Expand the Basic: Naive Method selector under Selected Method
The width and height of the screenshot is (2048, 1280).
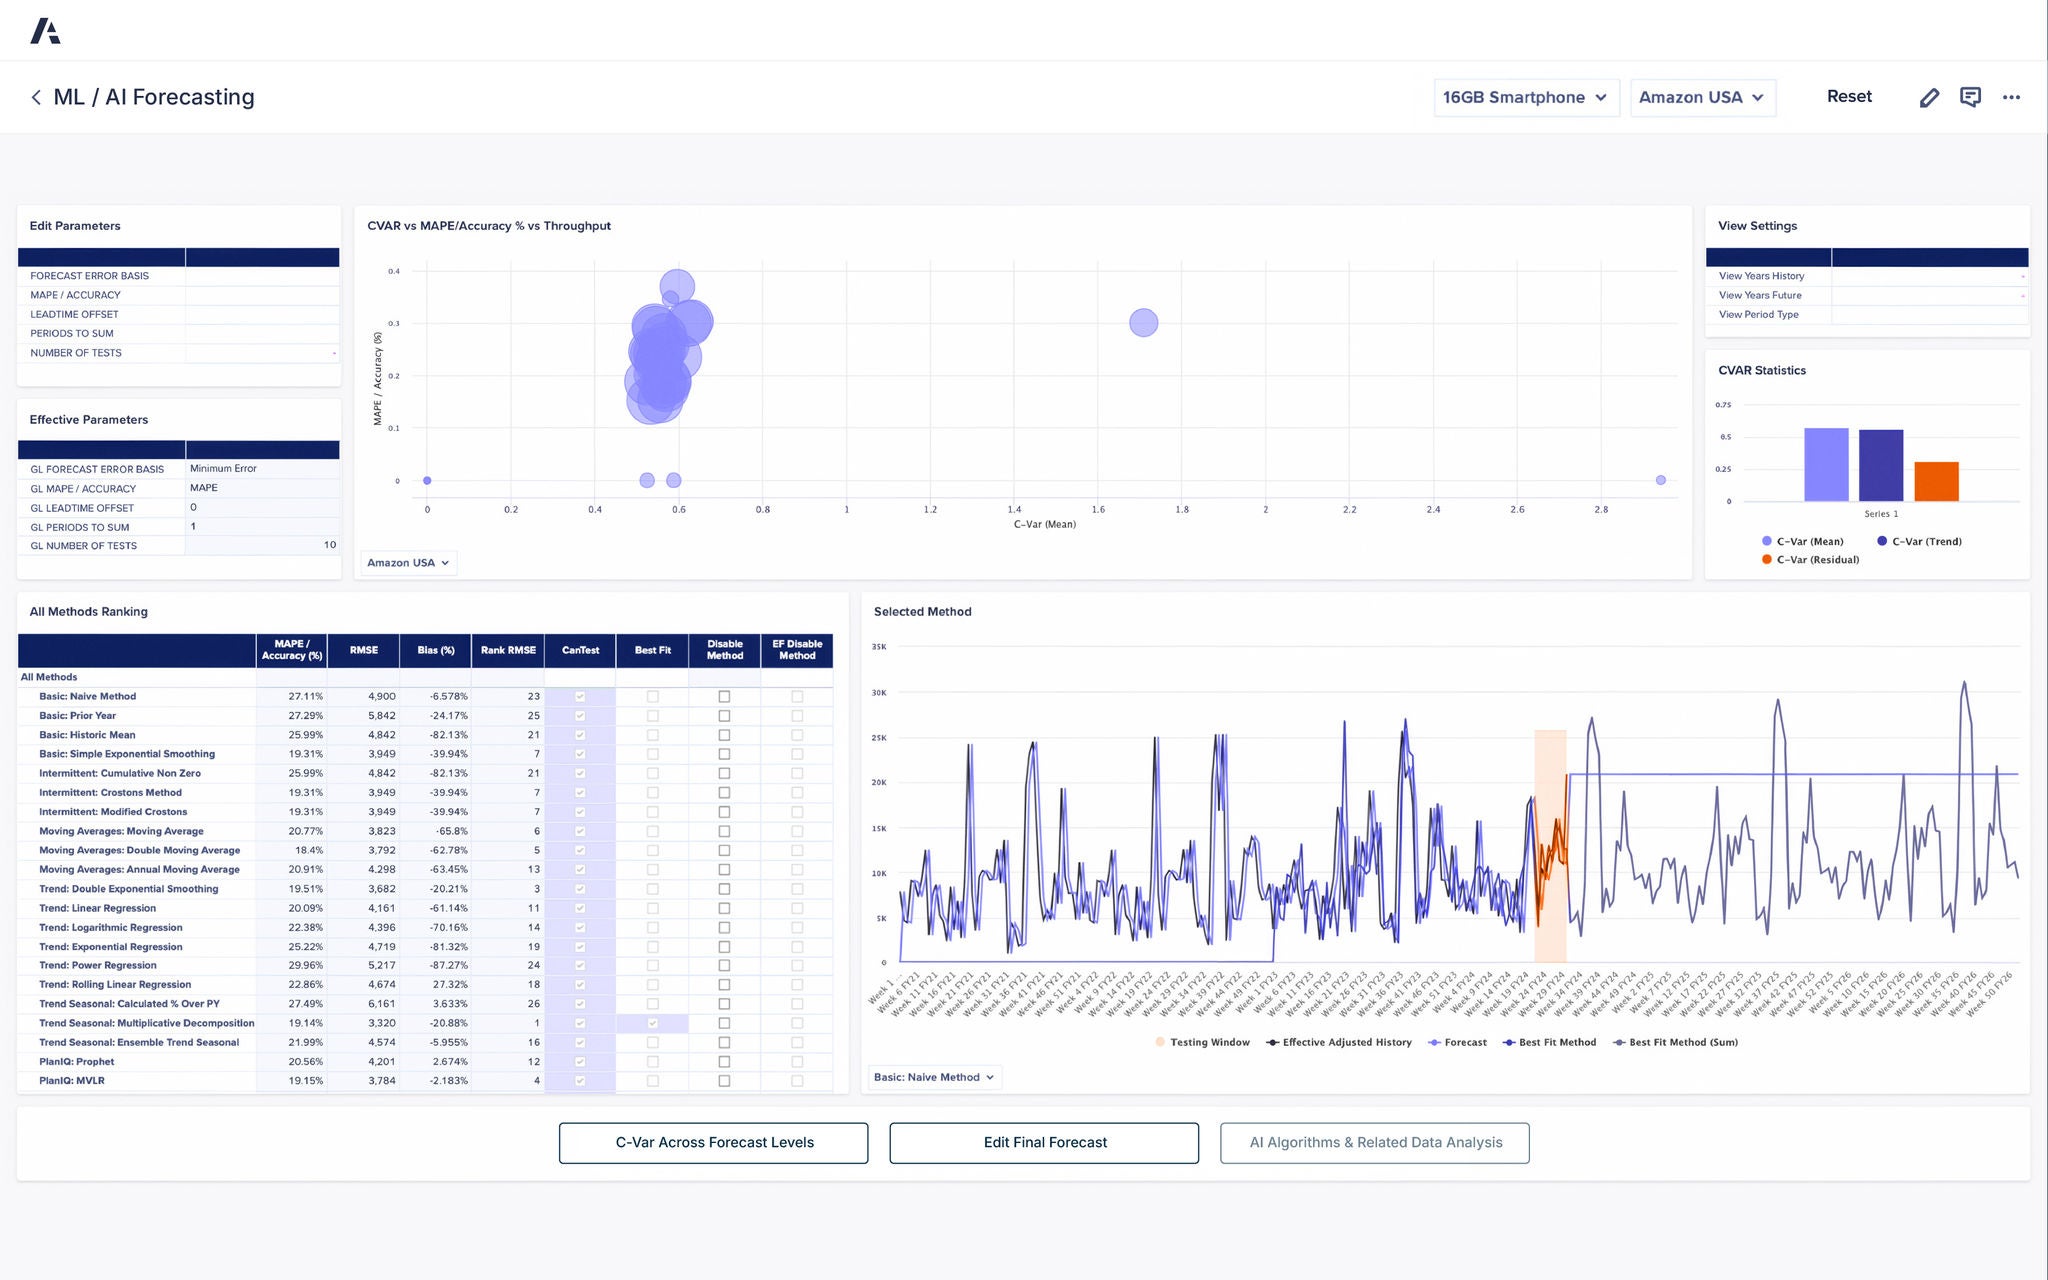pos(932,1077)
